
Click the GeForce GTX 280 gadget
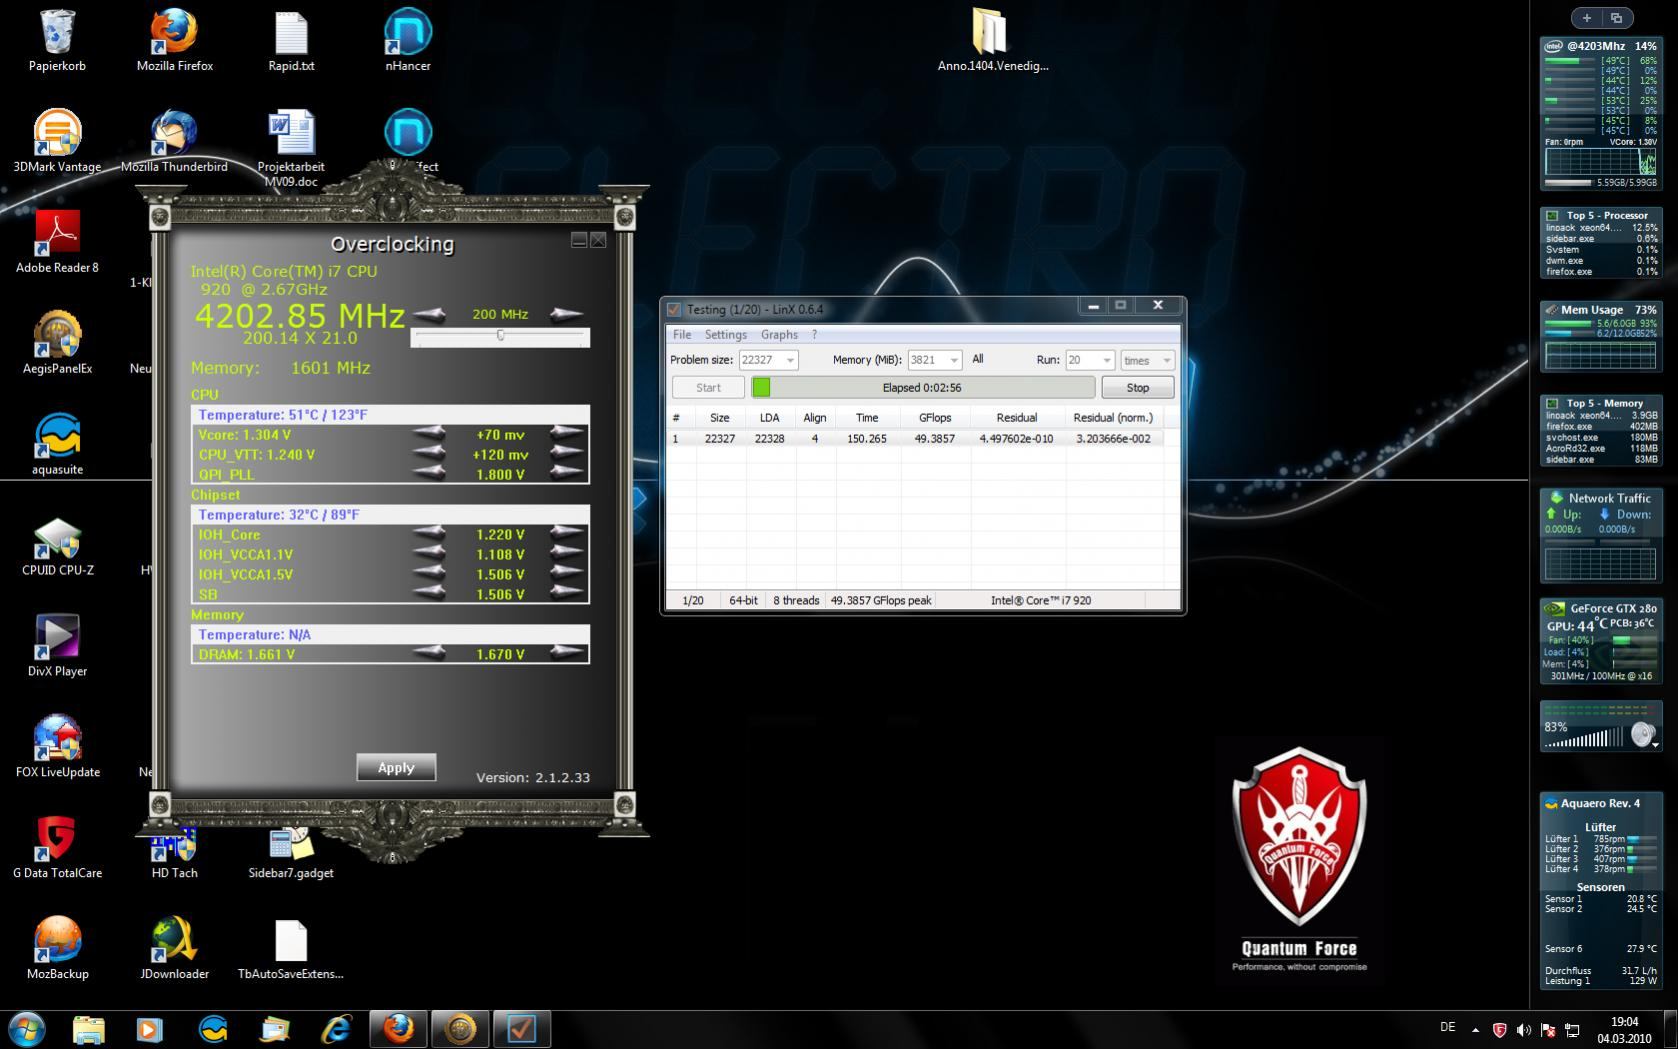point(1600,641)
